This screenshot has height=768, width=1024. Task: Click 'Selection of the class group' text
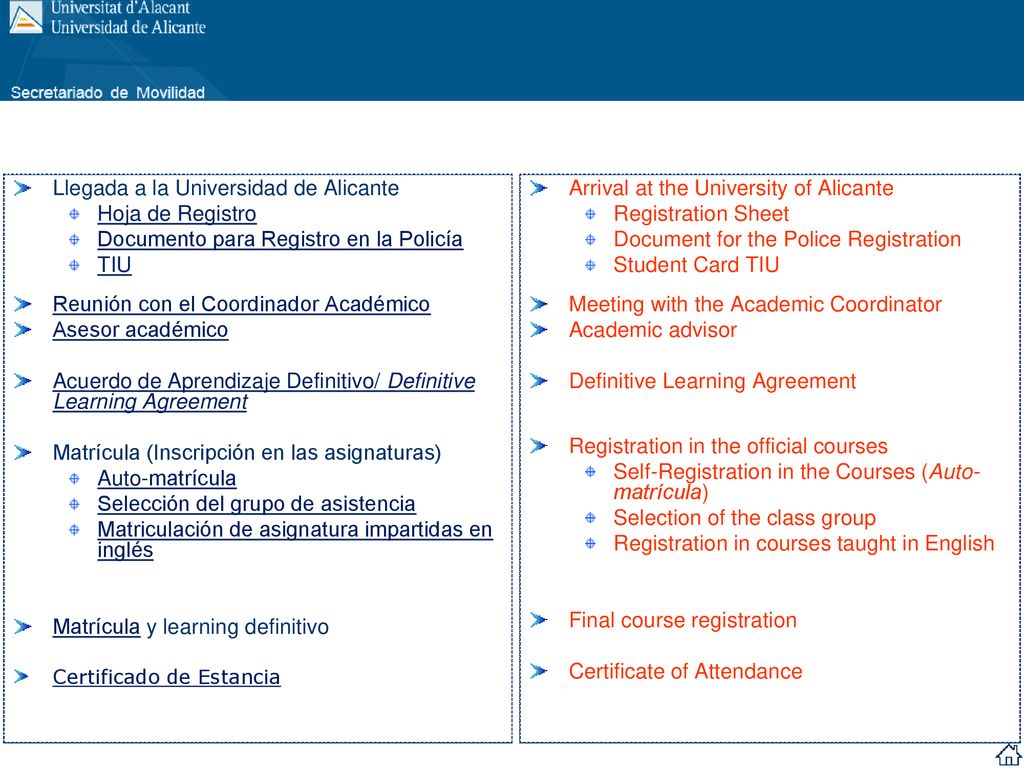(744, 518)
